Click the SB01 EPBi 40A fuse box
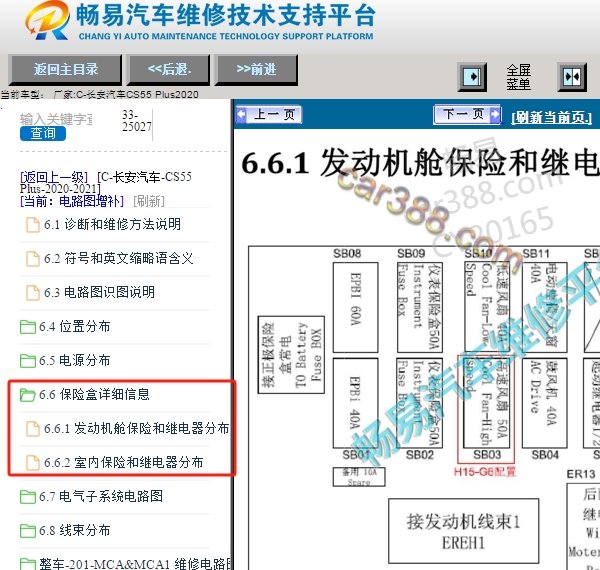The image size is (600, 570). pos(355,403)
